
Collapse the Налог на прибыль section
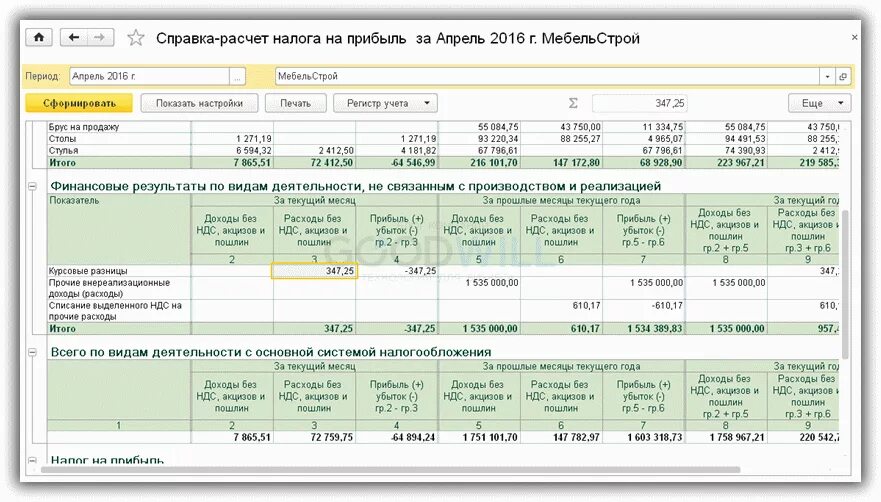pos(33,460)
